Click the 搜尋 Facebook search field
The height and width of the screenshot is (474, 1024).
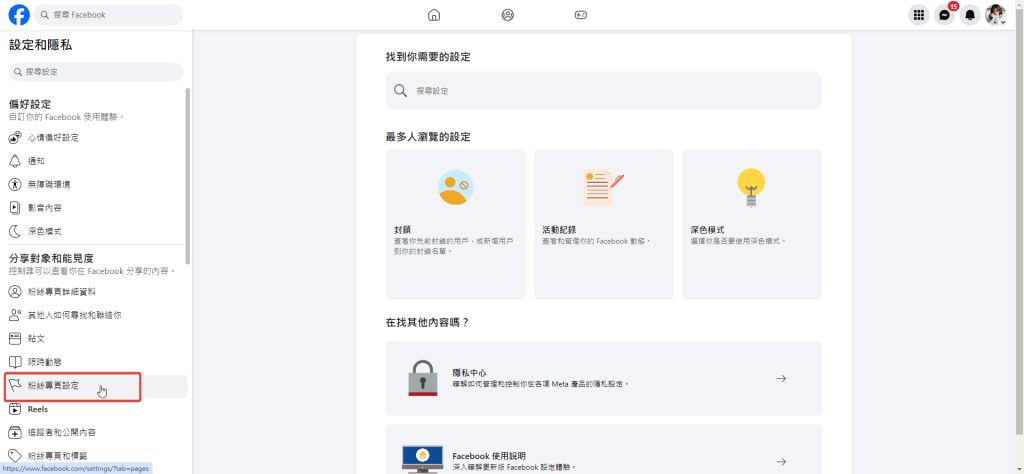[x=109, y=15]
